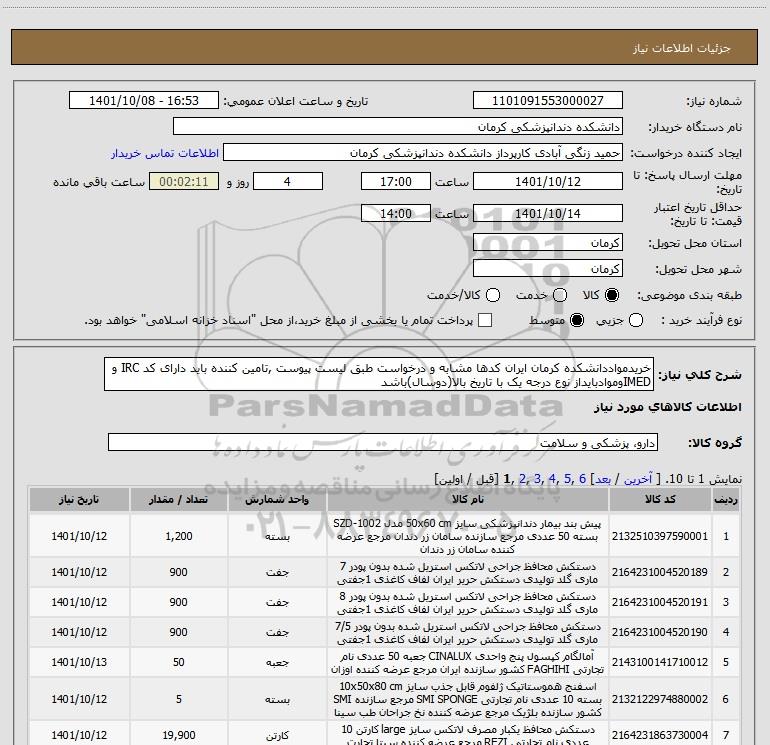The image size is (770, 745).
Task: Click the نام کالا column header
Action: (468, 499)
